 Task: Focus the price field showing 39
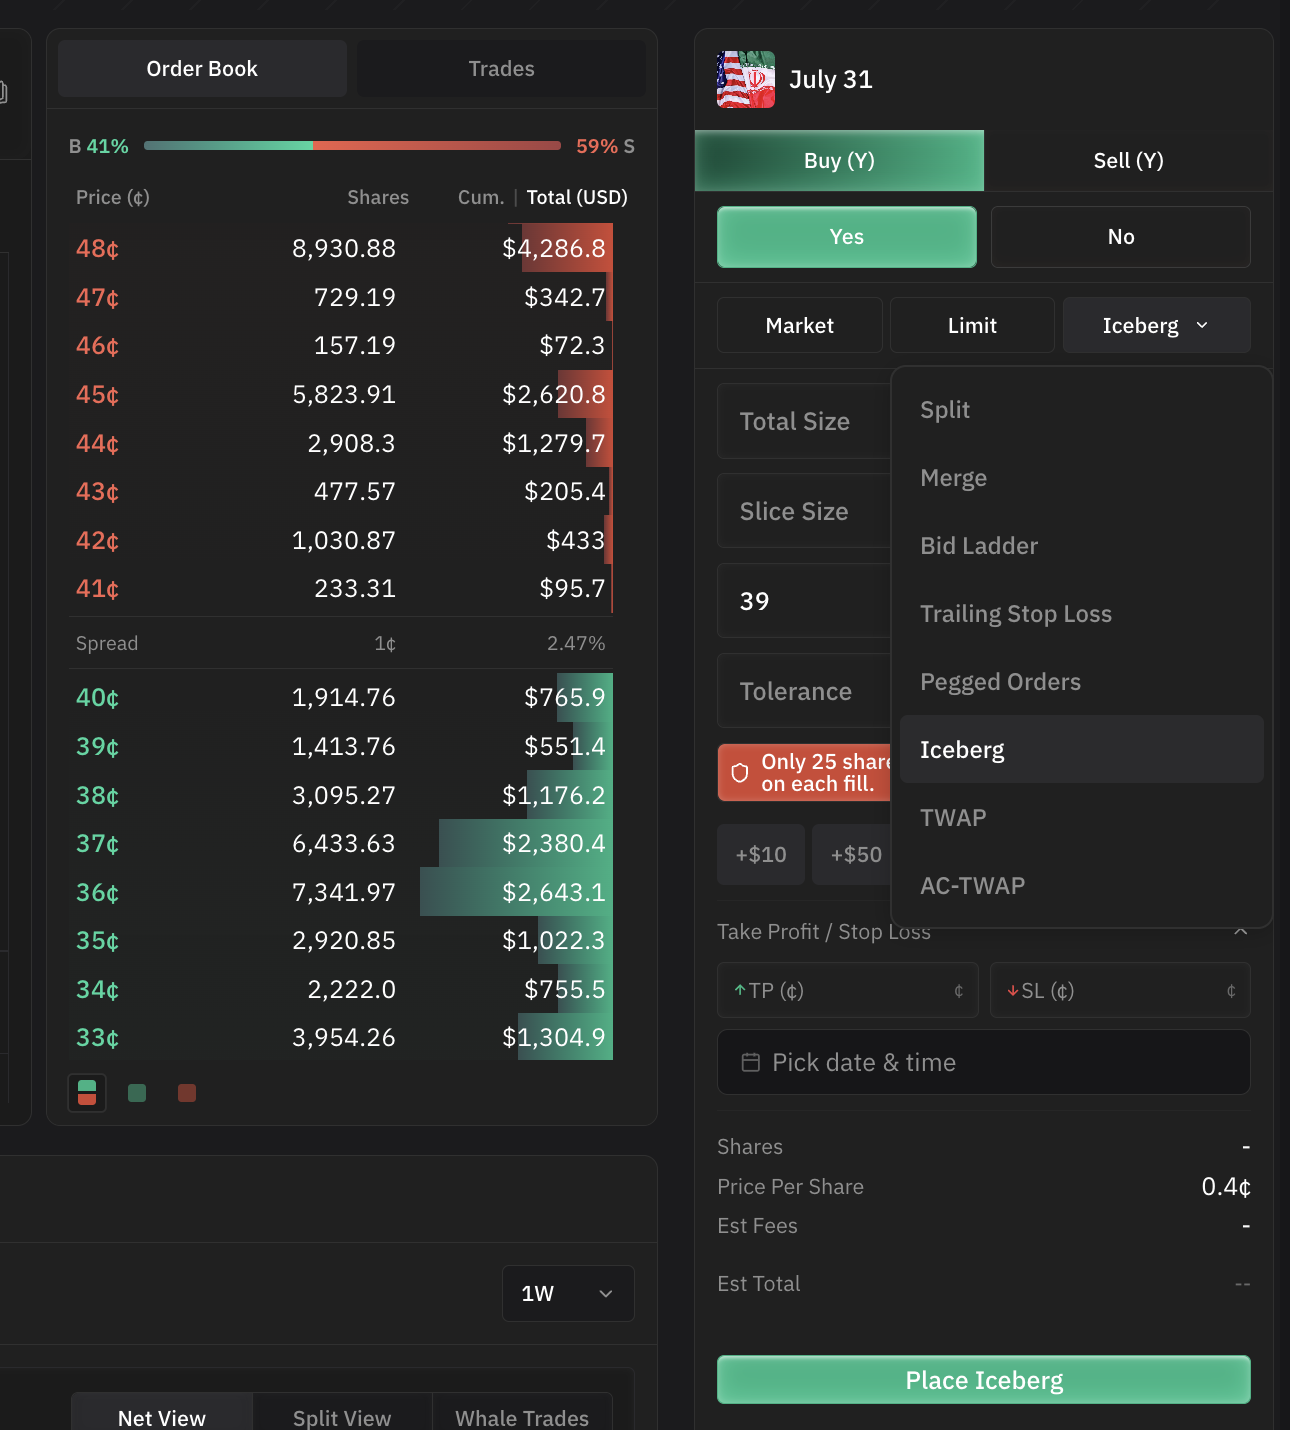(x=804, y=601)
